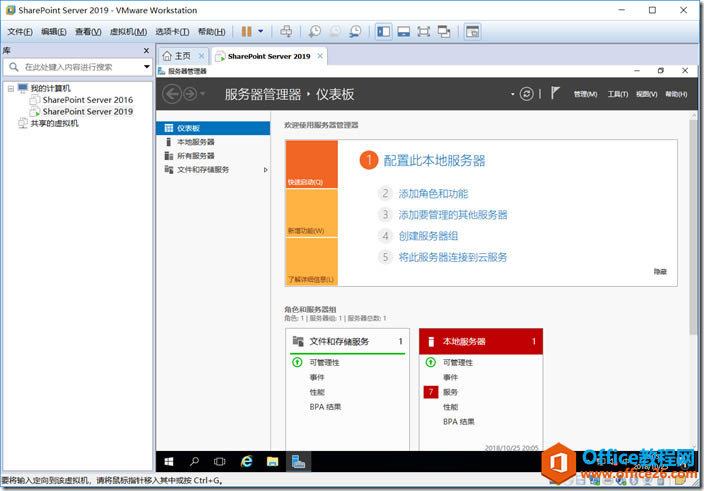Click the 了解详细信息(L) tile
This screenshot has height=491, width=704.
coord(312,262)
